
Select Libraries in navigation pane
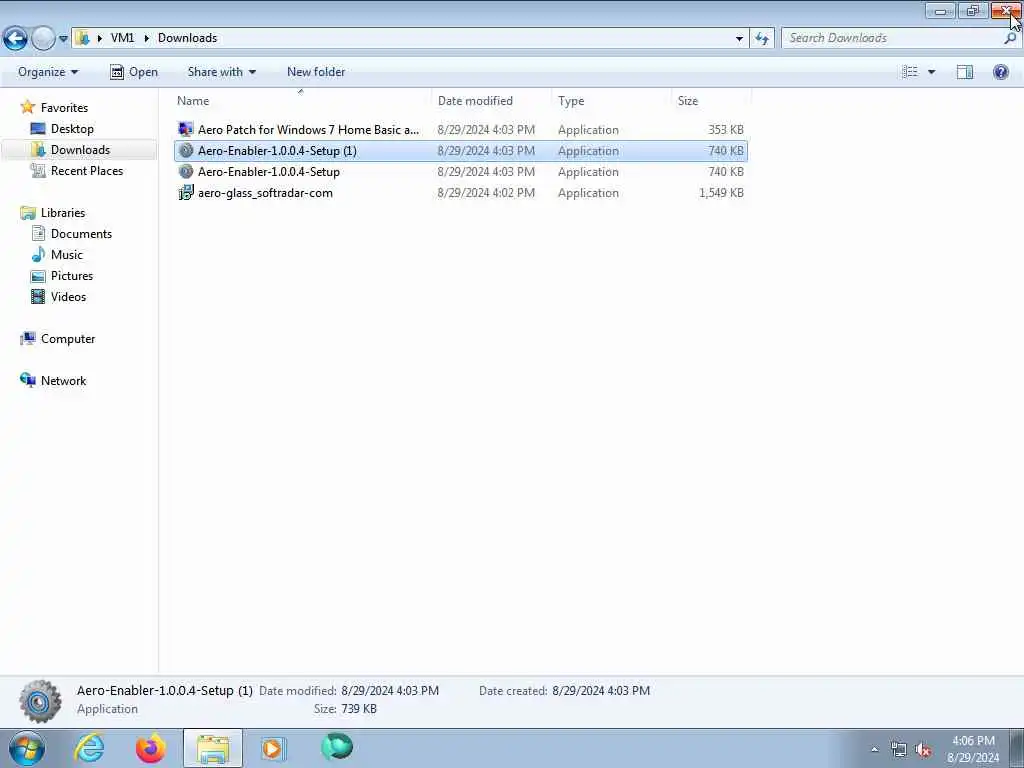pos(63,212)
